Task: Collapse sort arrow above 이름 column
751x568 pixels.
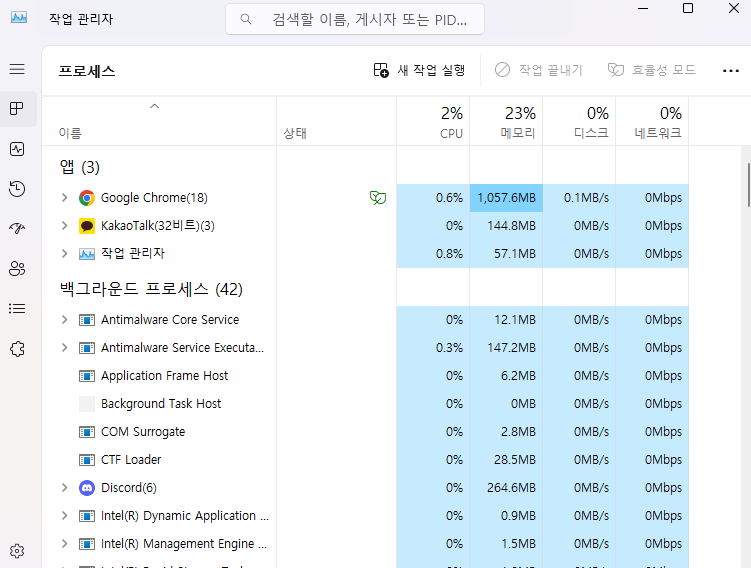Action: 154,106
